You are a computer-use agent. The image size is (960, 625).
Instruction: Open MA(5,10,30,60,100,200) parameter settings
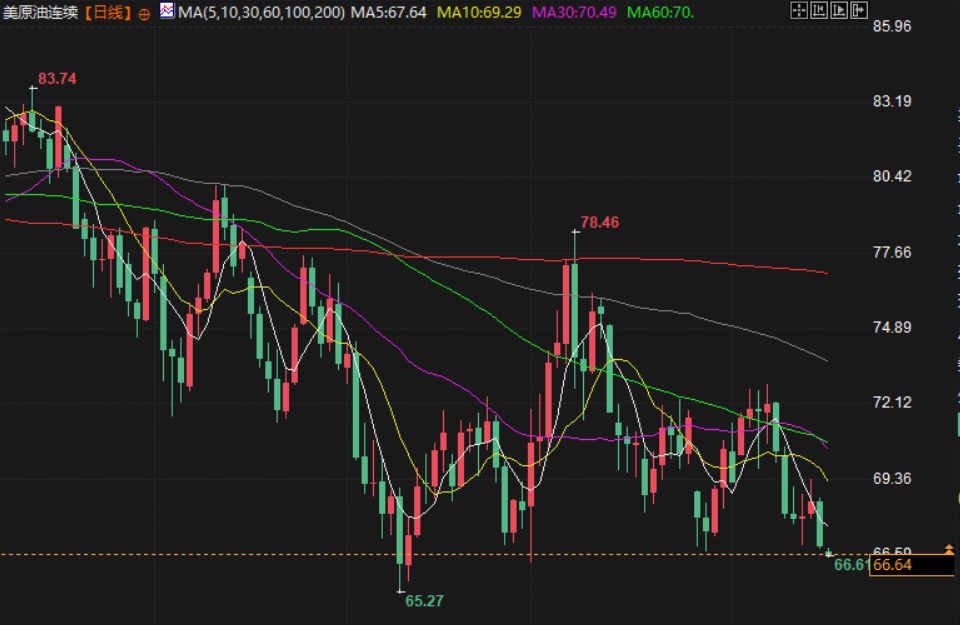pos(261,12)
